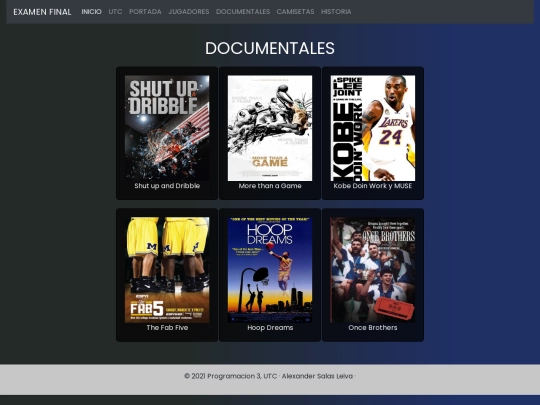This screenshot has width=540, height=405.
Task: Select the Once Brothers poster
Action: tap(373, 270)
